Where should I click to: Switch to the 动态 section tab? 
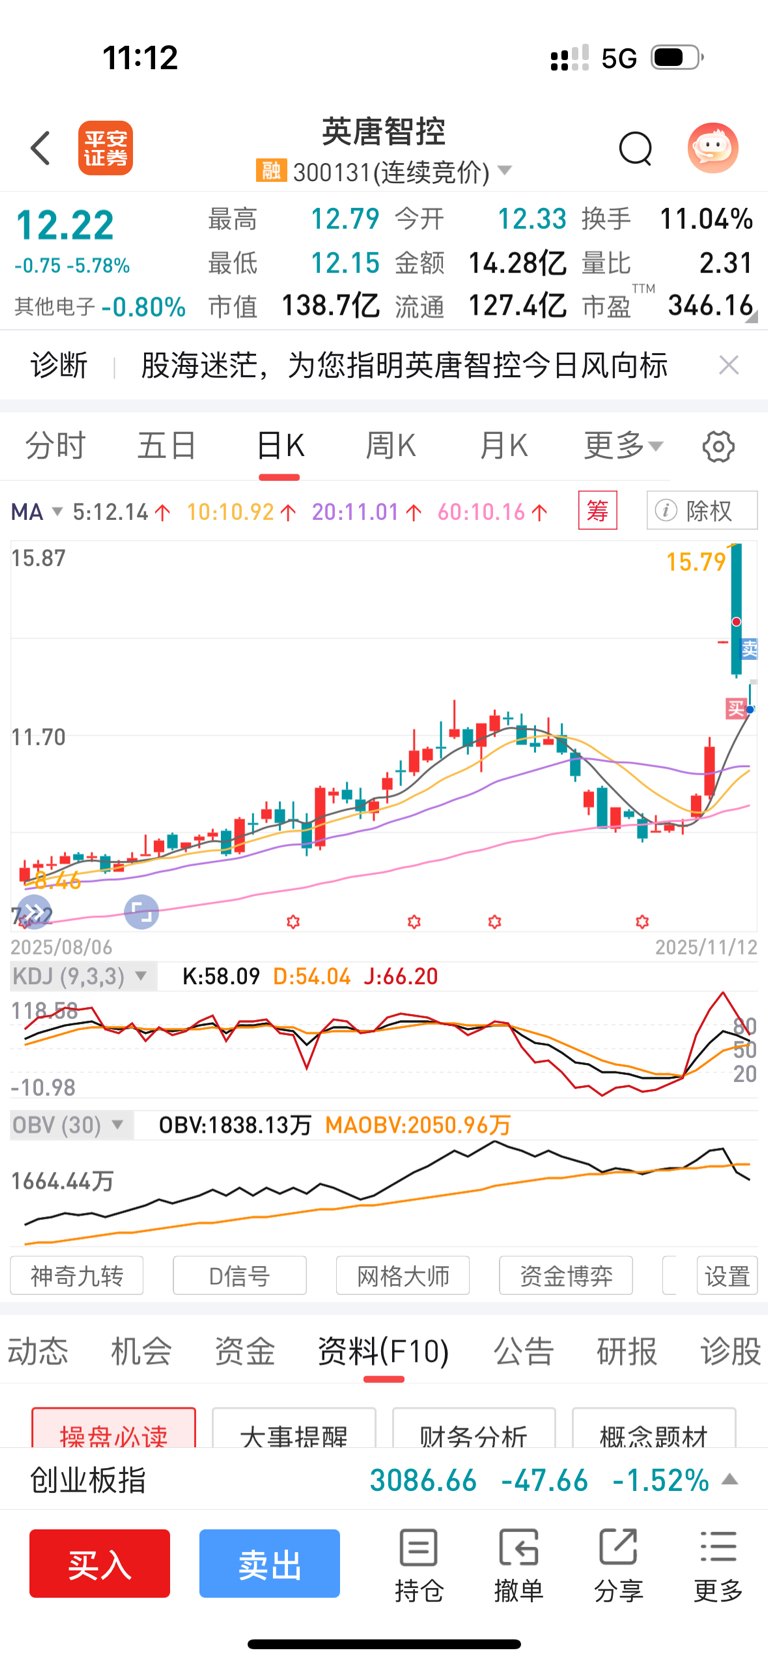point(38,1351)
